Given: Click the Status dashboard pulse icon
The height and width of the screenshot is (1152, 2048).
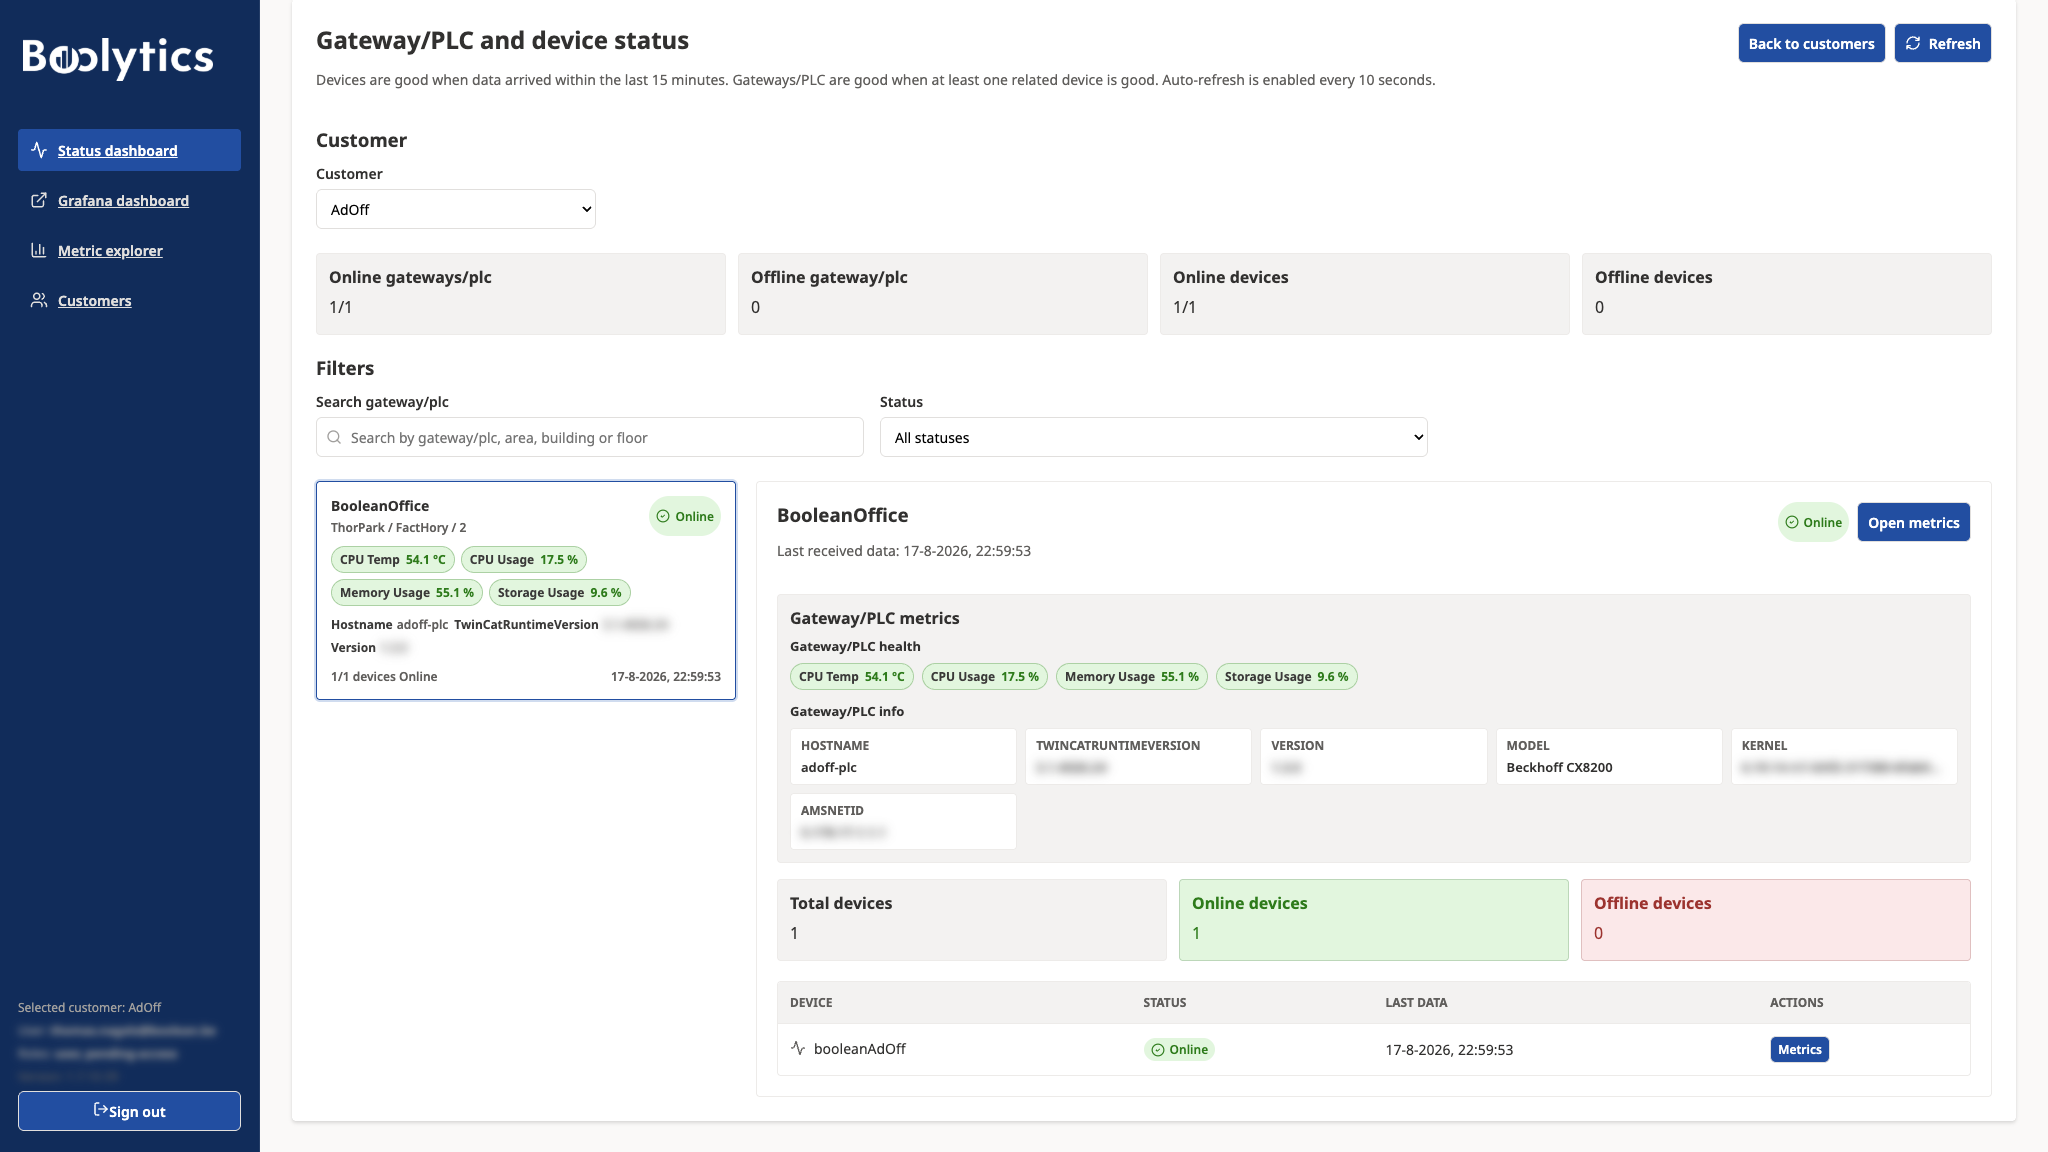Looking at the screenshot, I should [39, 150].
